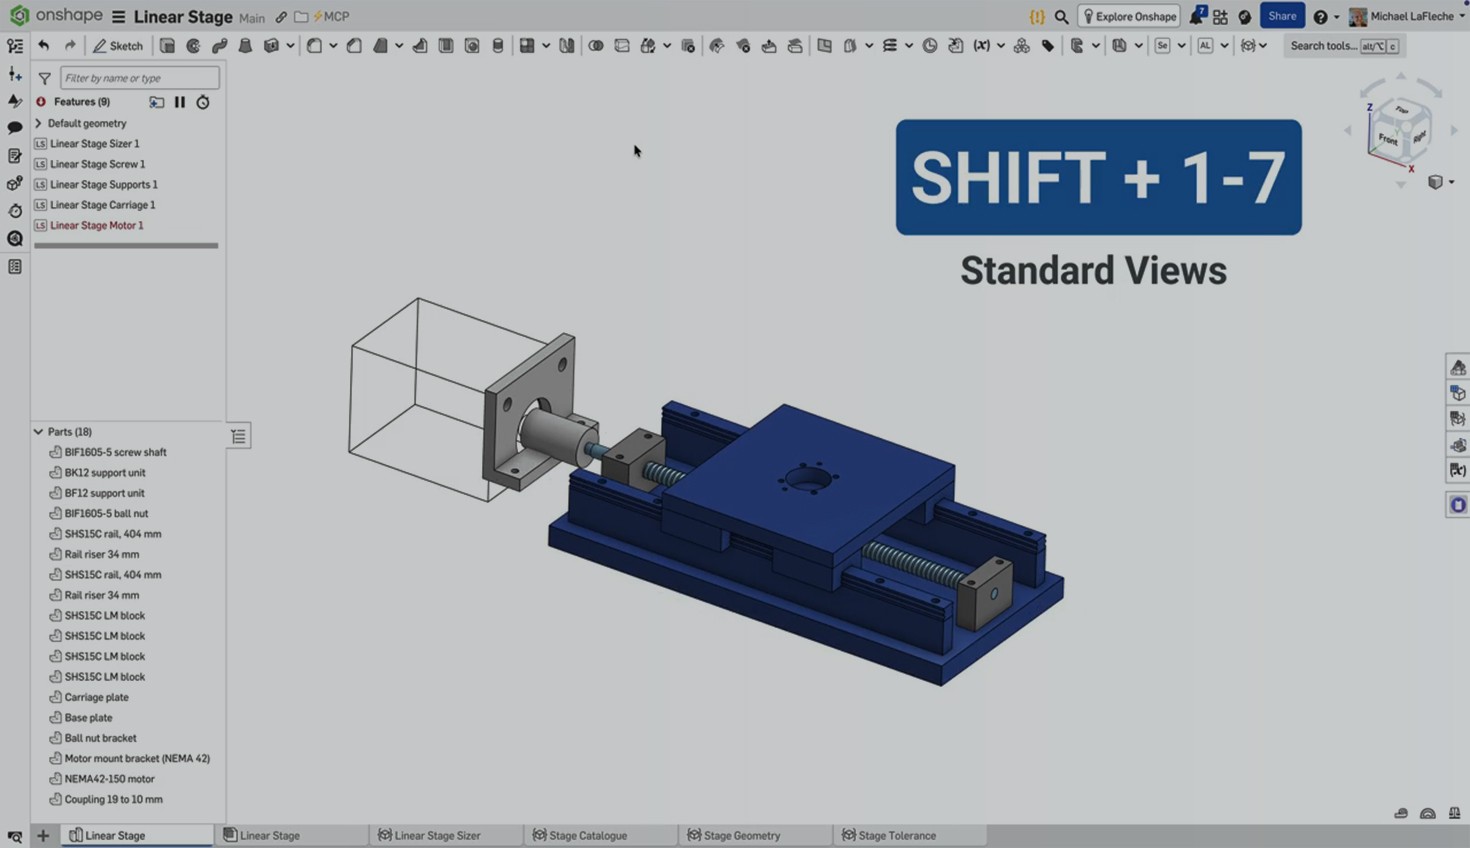This screenshot has width=1470, height=848.
Task: Click the Explore Onshape button
Action: 1129,17
